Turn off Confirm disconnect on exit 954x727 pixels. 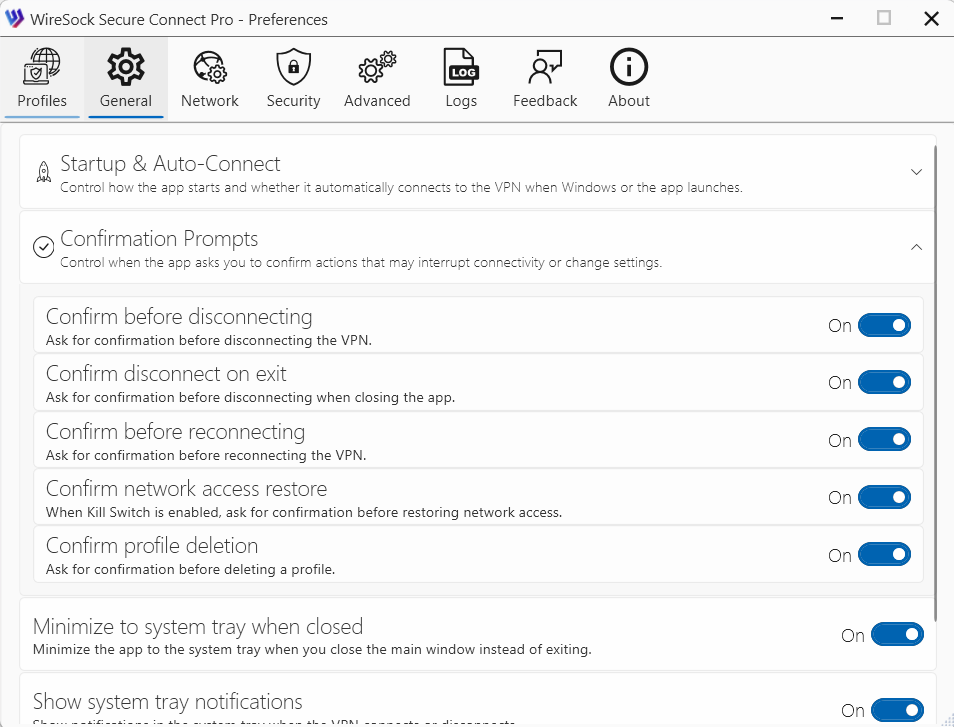click(x=884, y=382)
